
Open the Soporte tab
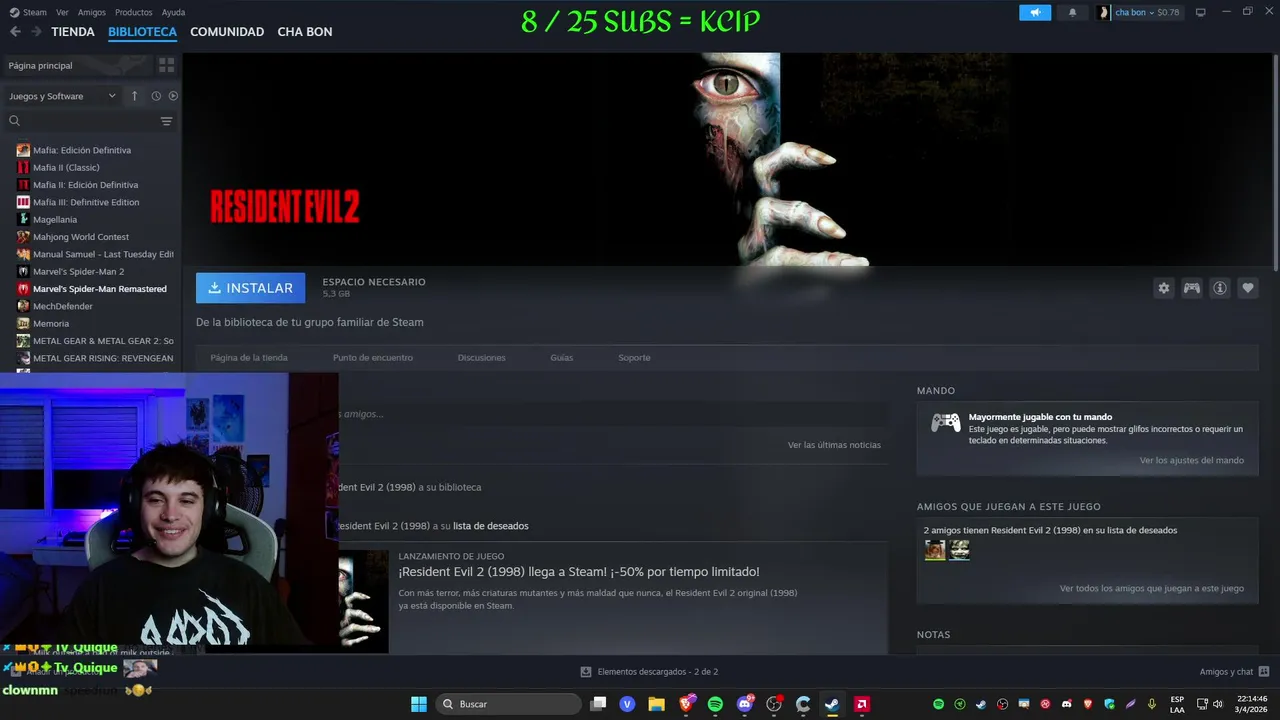coord(634,357)
